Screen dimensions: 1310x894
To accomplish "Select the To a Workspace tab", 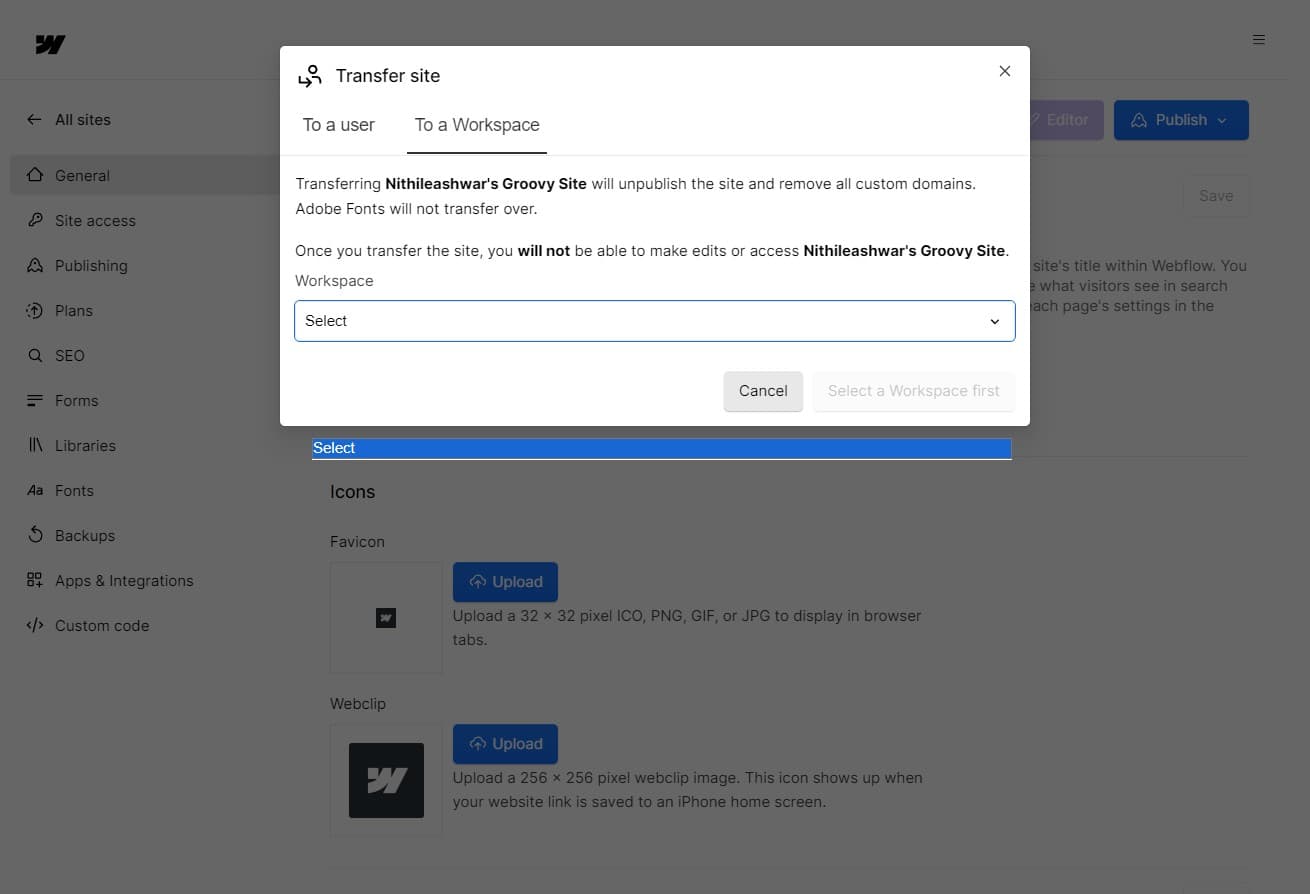I will click(x=477, y=125).
